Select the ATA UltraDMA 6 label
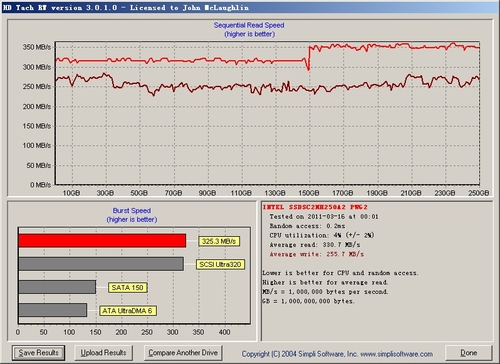 click(127, 311)
